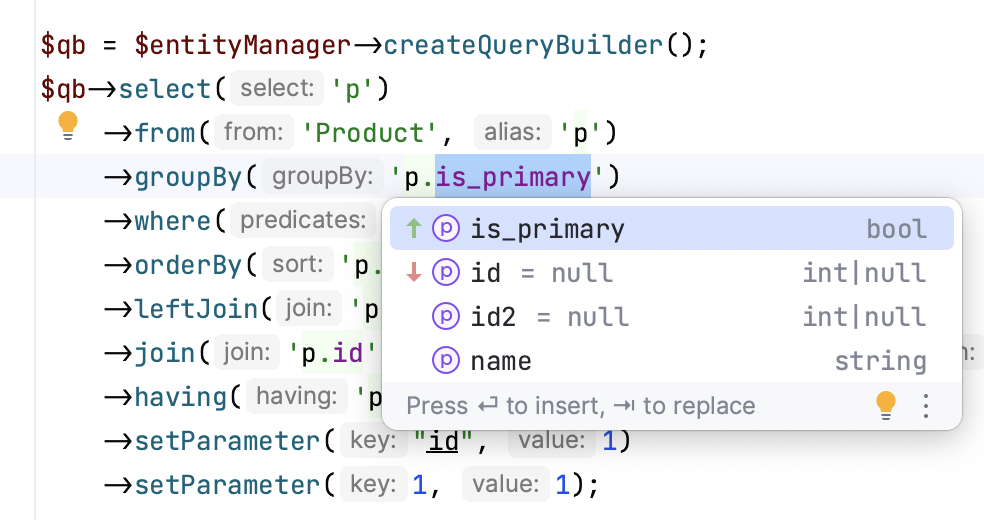Click the 'Product' string in the from call
984x520 pixels.
[x=370, y=133]
